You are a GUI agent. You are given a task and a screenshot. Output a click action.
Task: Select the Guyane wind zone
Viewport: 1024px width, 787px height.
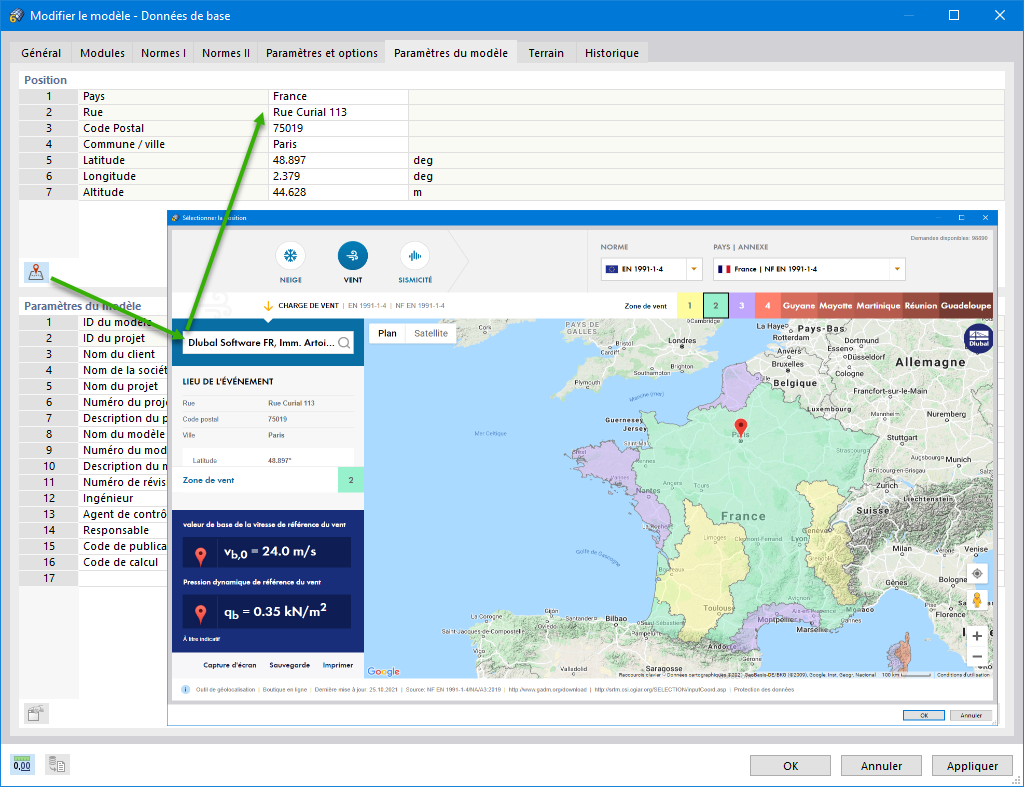tap(799, 306)
